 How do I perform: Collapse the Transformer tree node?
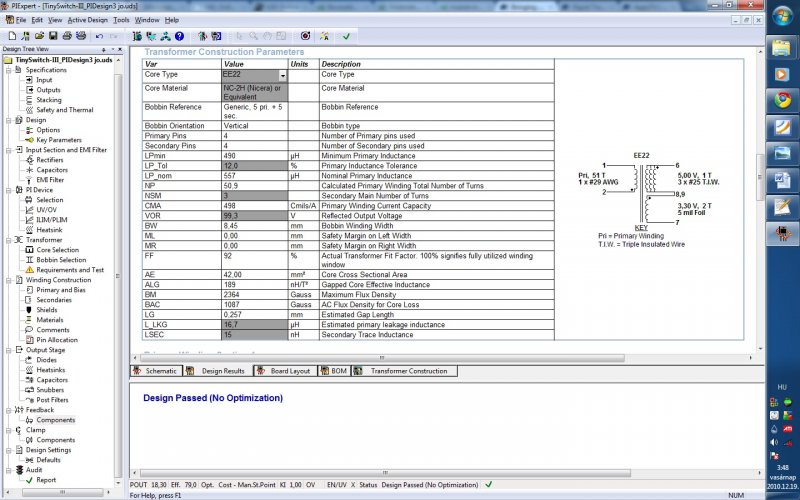pos(9,240)
